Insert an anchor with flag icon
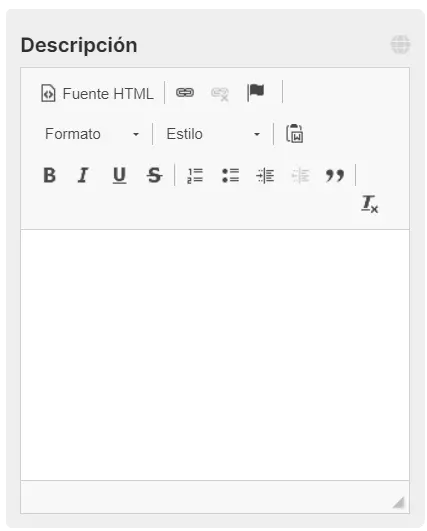This screenshot has width=427, height=531. coord(256,92)
